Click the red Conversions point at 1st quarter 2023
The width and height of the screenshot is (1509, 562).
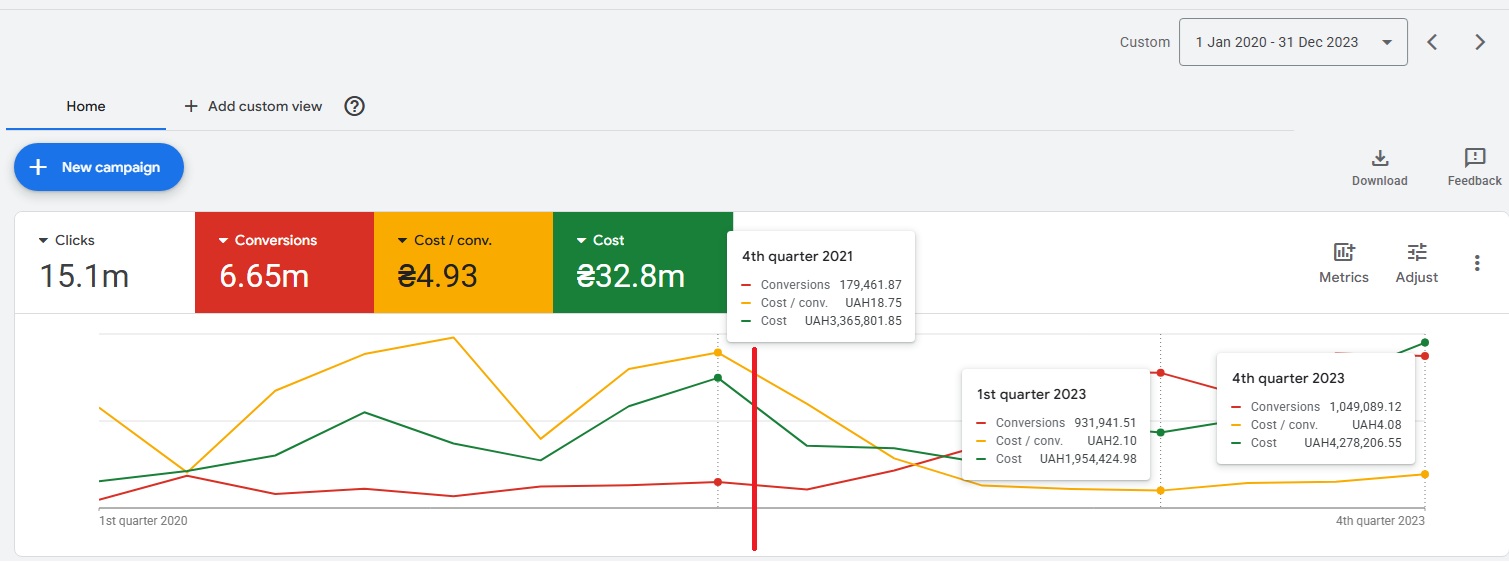1160,372
